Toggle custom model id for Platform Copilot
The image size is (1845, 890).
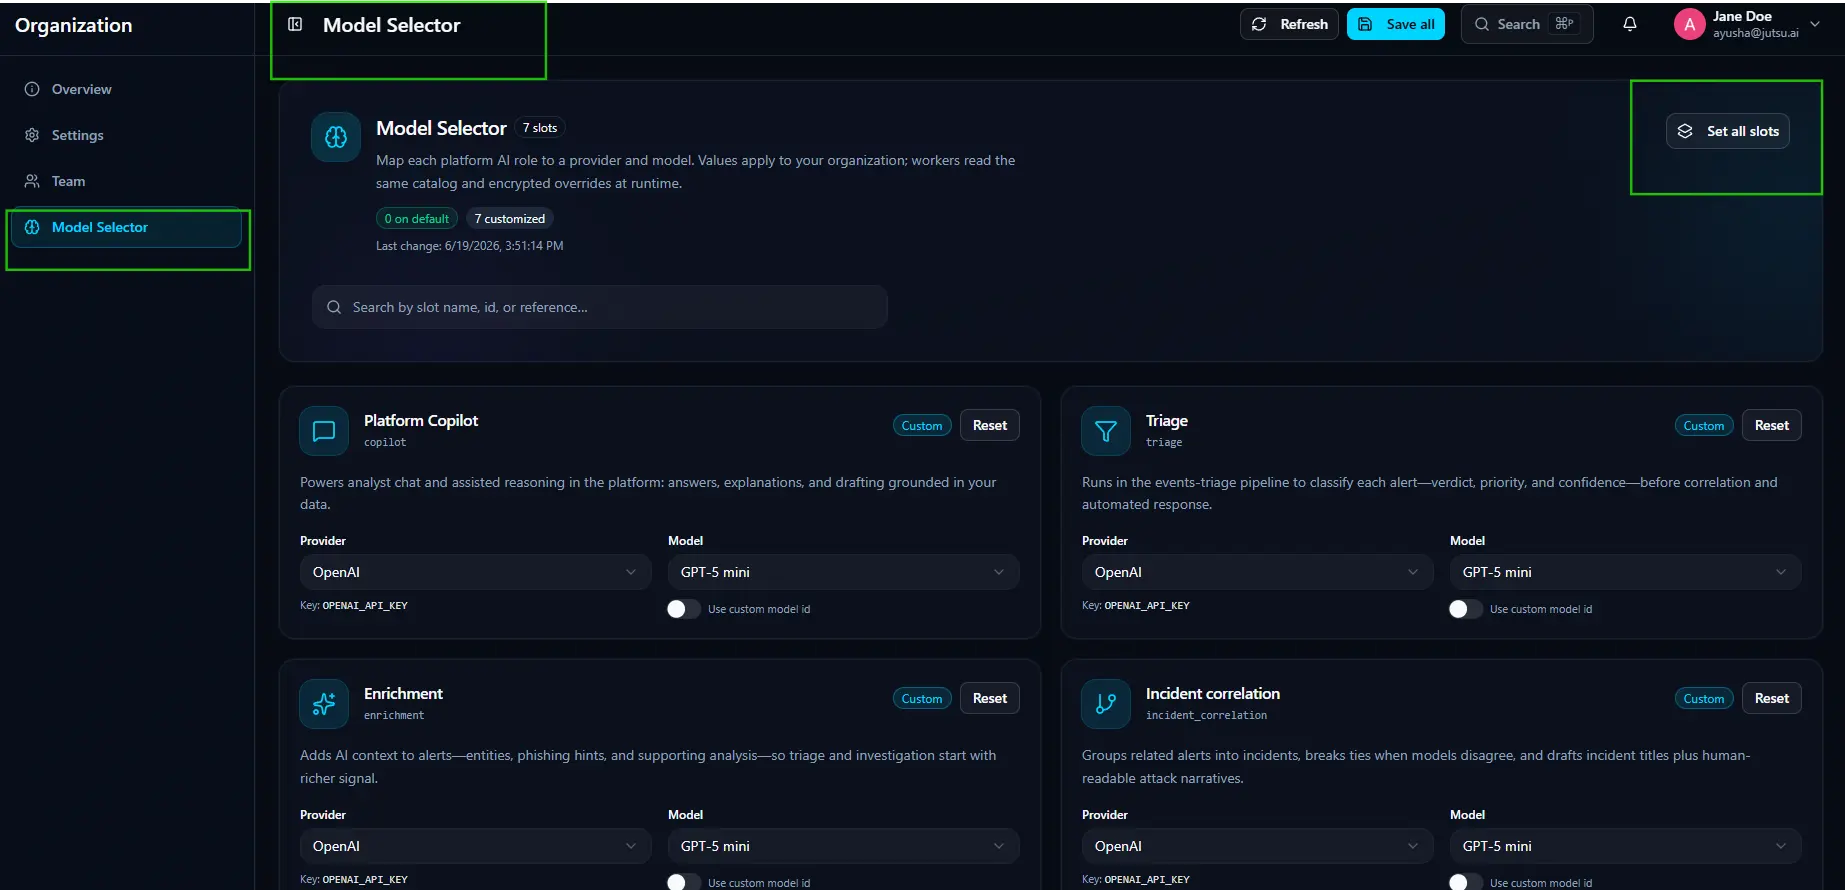coord(684,609)
